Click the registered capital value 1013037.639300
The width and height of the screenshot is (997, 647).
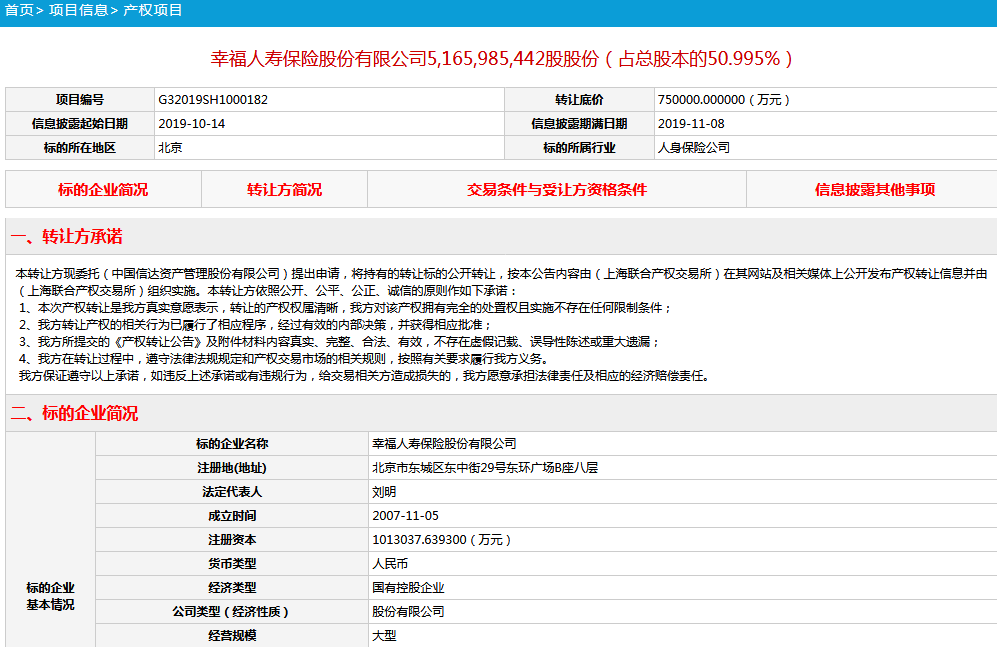point(441,540)
